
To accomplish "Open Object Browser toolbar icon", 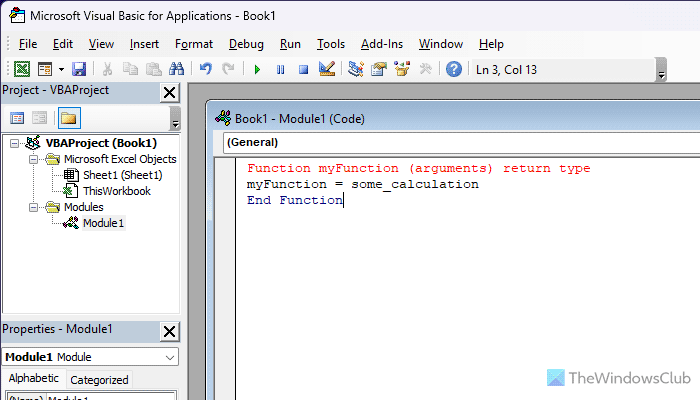I will tap(402, 69).
